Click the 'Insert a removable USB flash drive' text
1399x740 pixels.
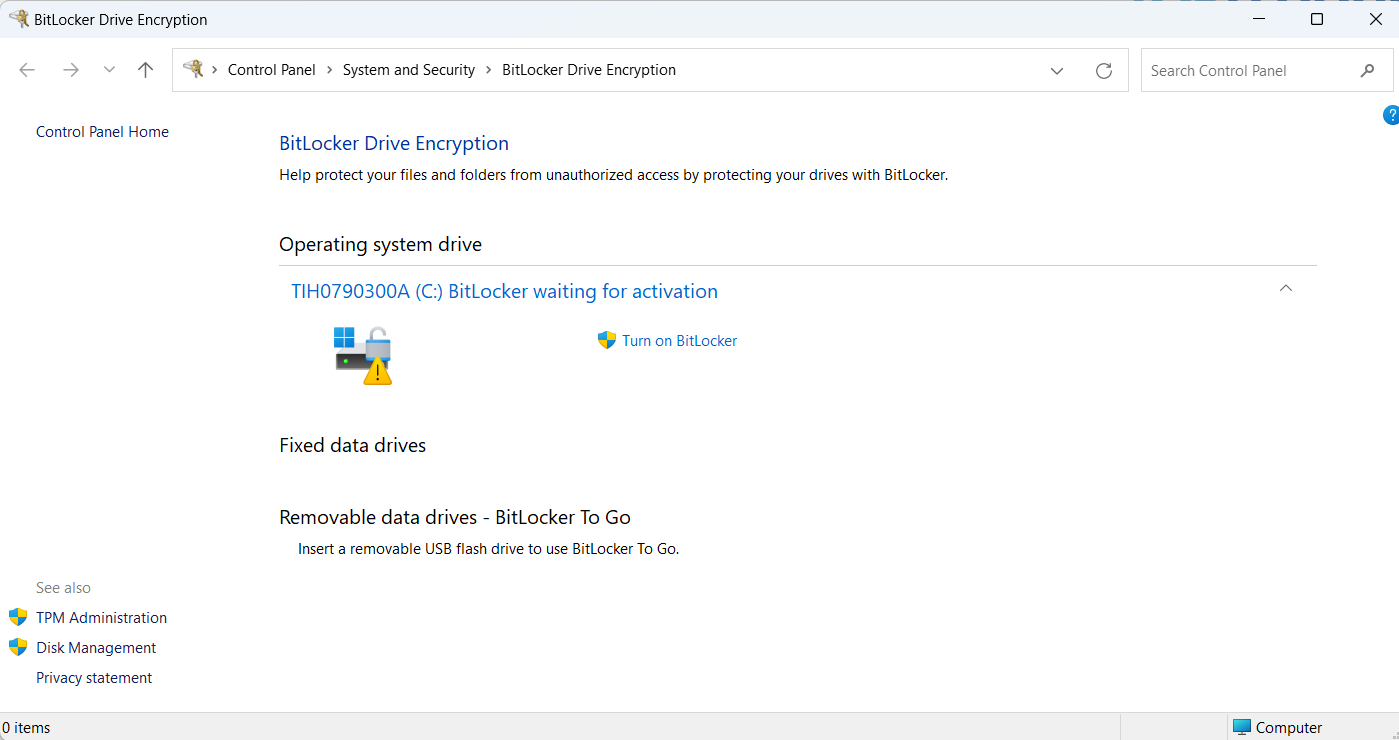click(x=488, y=549)
